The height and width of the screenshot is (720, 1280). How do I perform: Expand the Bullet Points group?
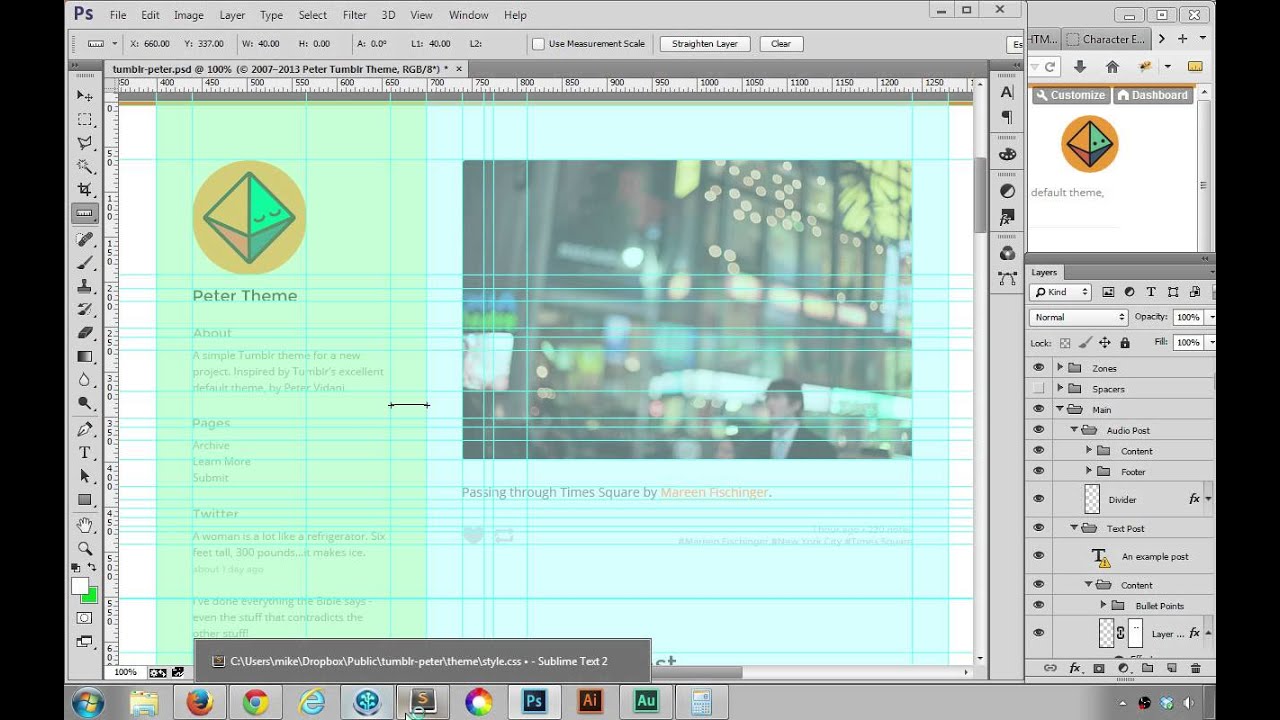1104,605
